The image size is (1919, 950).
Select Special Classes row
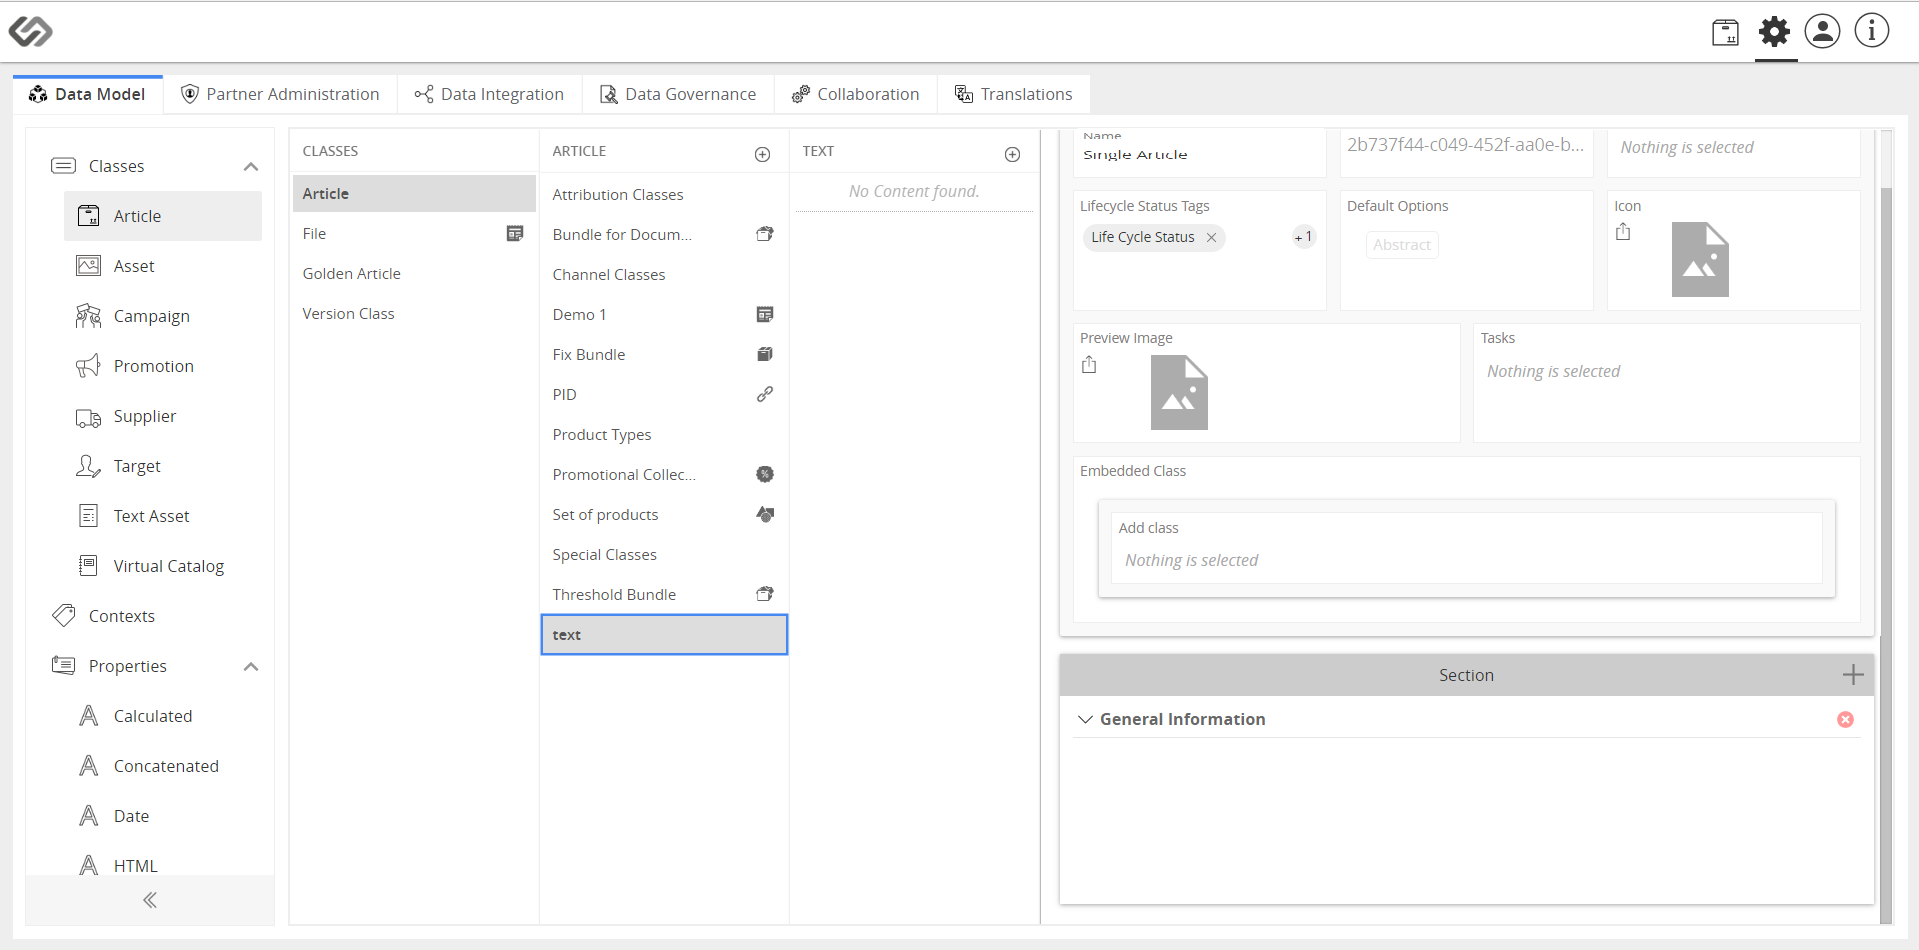pos(664,554)
